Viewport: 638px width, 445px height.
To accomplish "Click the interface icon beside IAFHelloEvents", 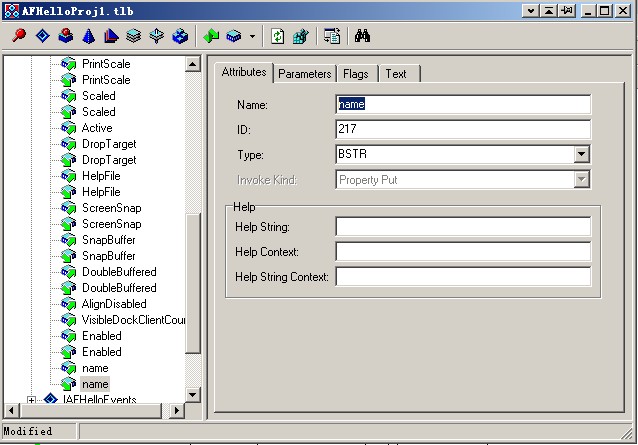I will tap(50, 398).
